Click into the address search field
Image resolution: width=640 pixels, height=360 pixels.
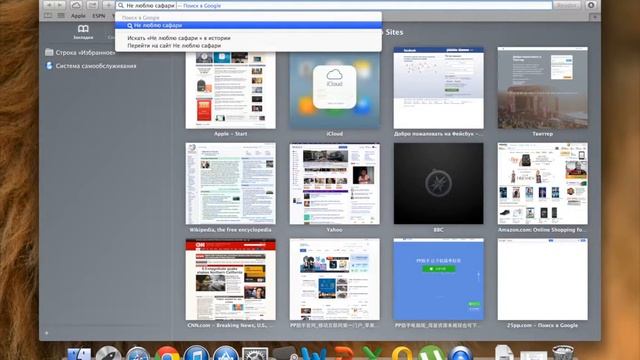[x=334, y=6]
